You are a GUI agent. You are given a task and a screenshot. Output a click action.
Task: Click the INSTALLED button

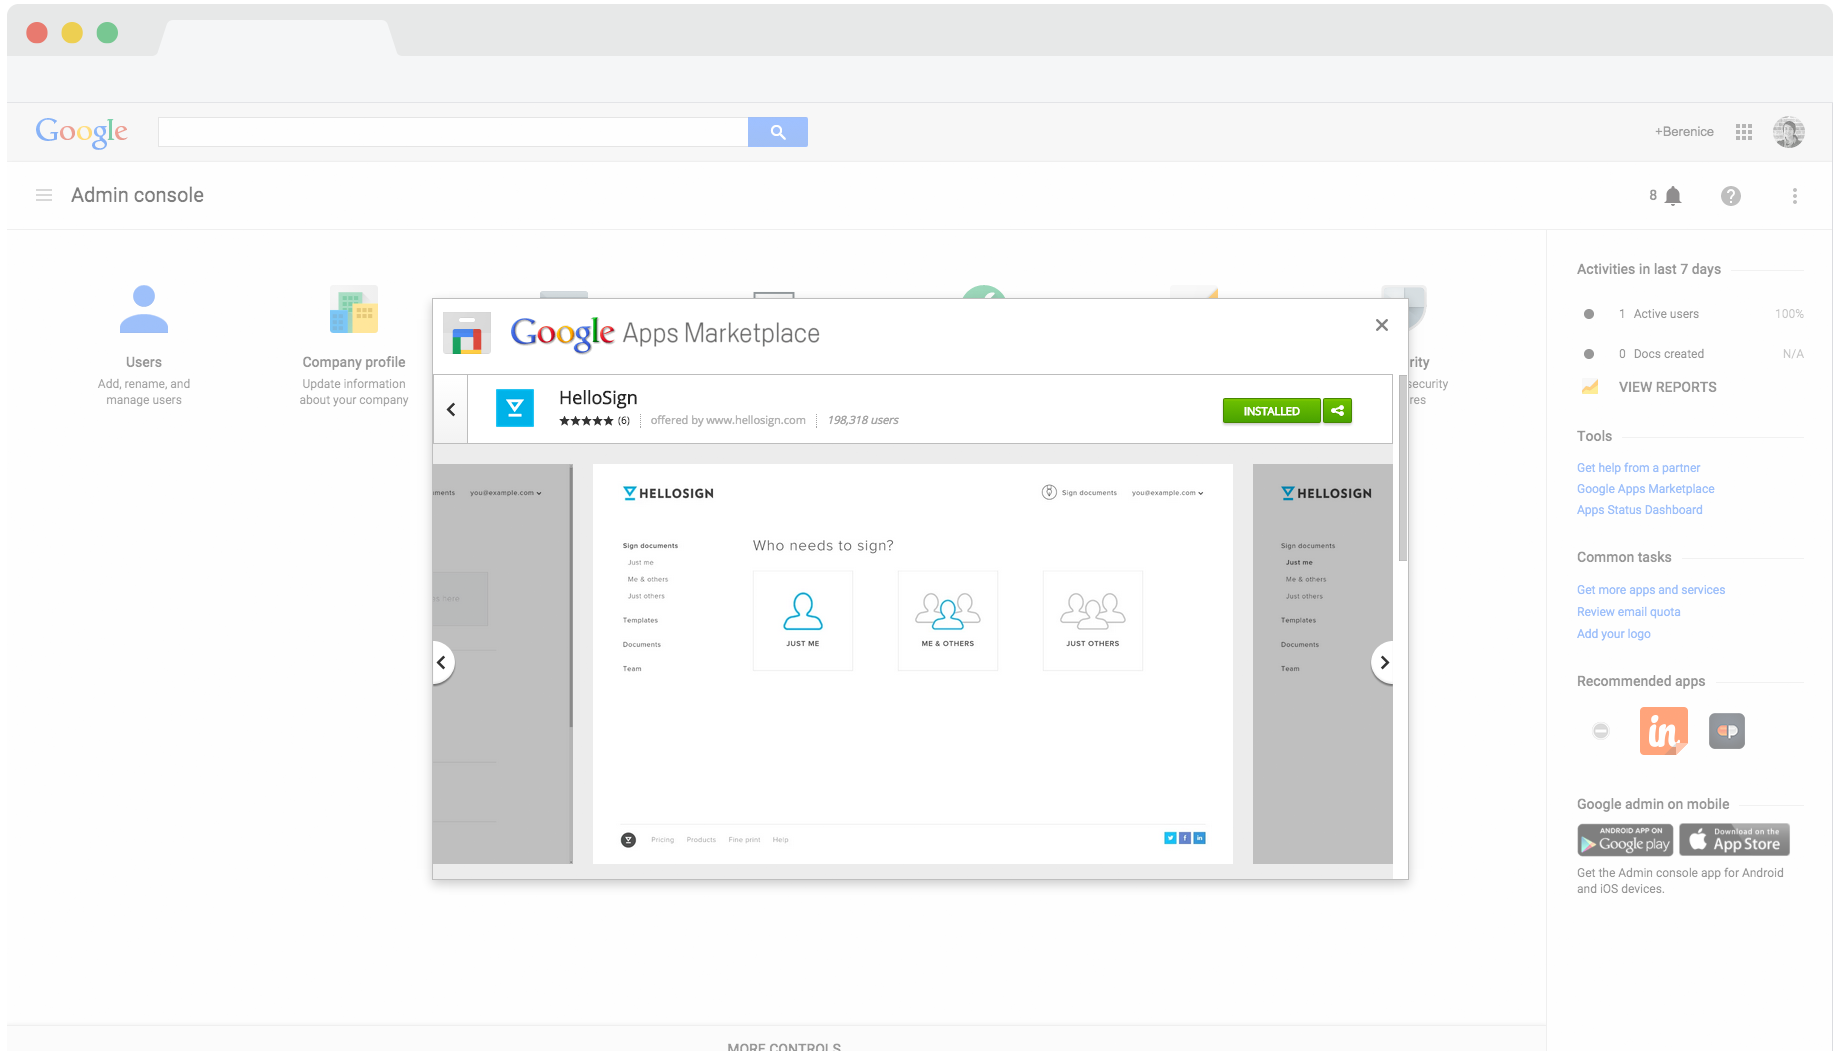click(1272, 411)
